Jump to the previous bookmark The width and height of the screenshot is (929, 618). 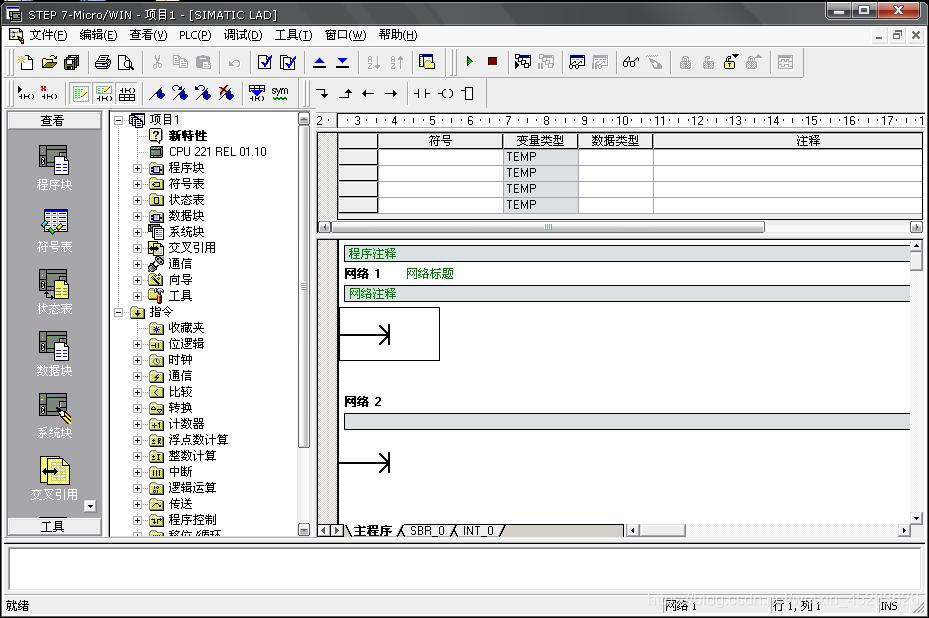tap(203, 93)
